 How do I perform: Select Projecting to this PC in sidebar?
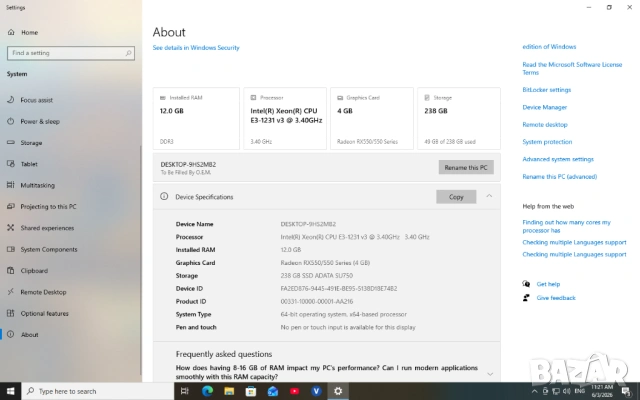click(48, 206)
